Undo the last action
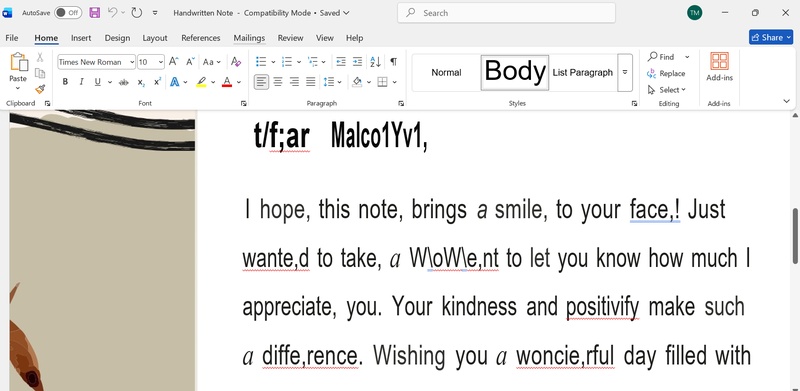The height and width of the screenshot is (391, 800). tap(113, 13)
